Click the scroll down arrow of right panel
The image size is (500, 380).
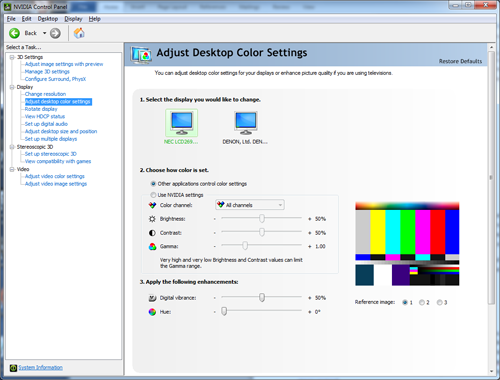click(x=491, y=371)
